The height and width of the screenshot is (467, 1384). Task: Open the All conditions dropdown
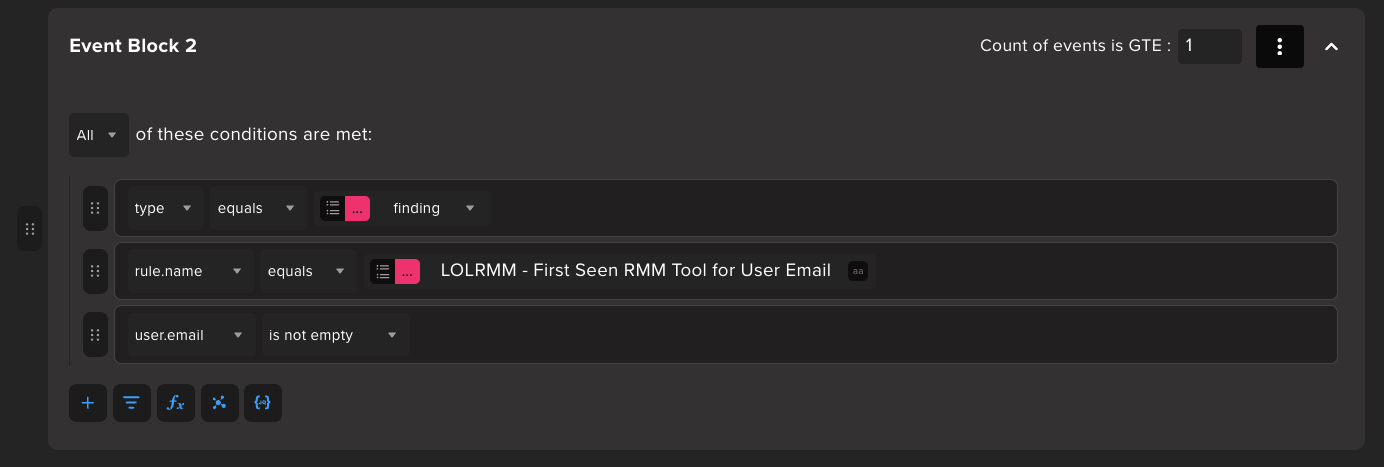pos(98,134)
